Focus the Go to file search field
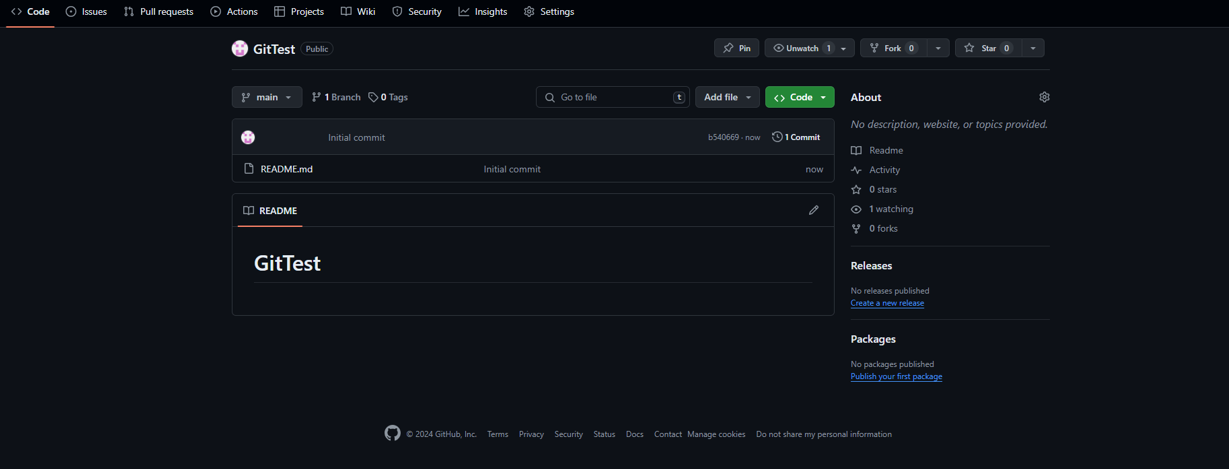This screenshot has height=469, width=1229. 613,97
